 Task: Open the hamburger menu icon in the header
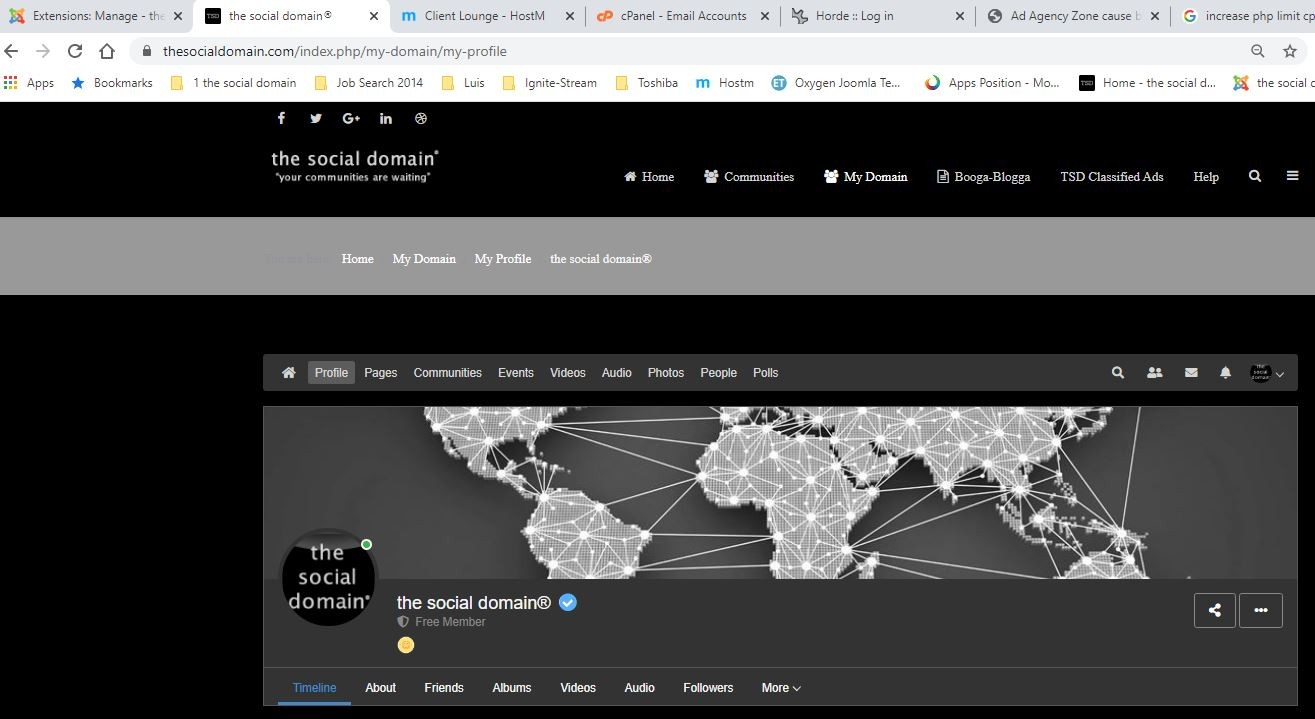tap(1292, 176)
